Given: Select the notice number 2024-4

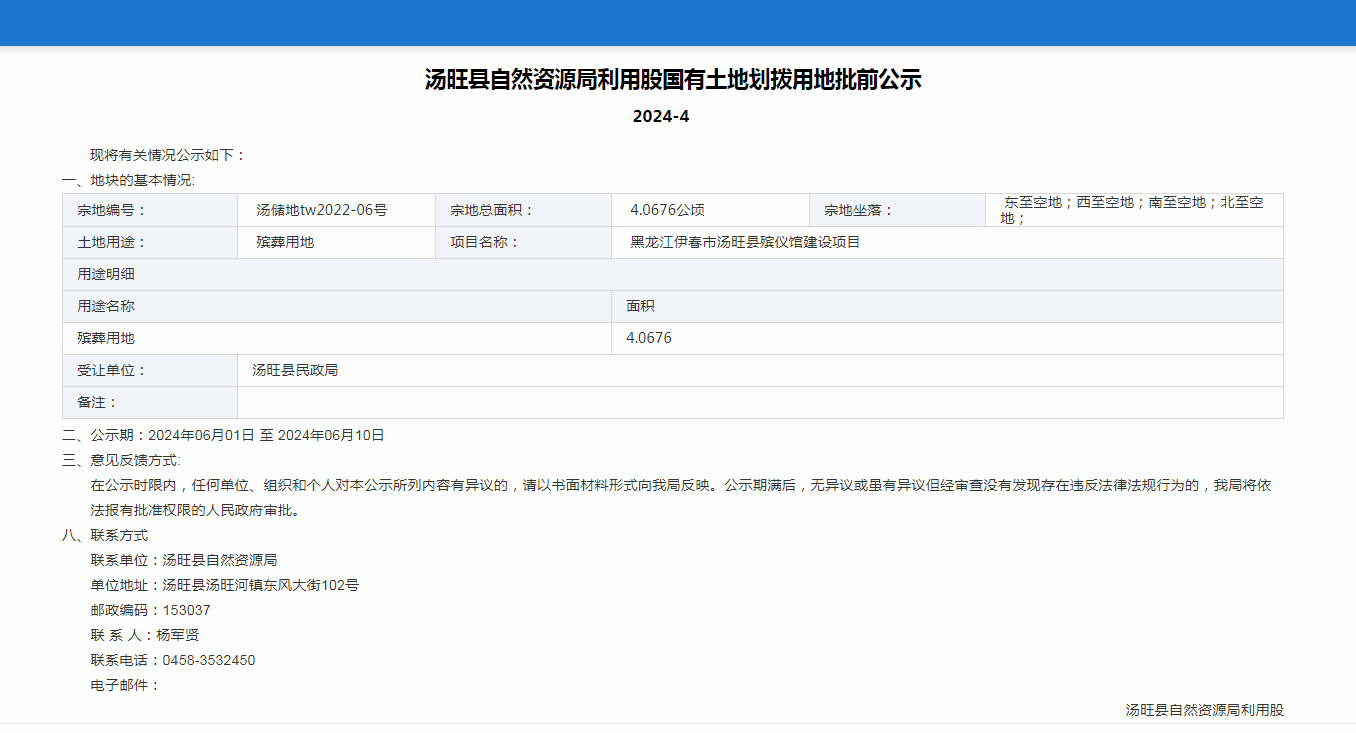Looking at the screenshot, I should [x=661, y=116].
